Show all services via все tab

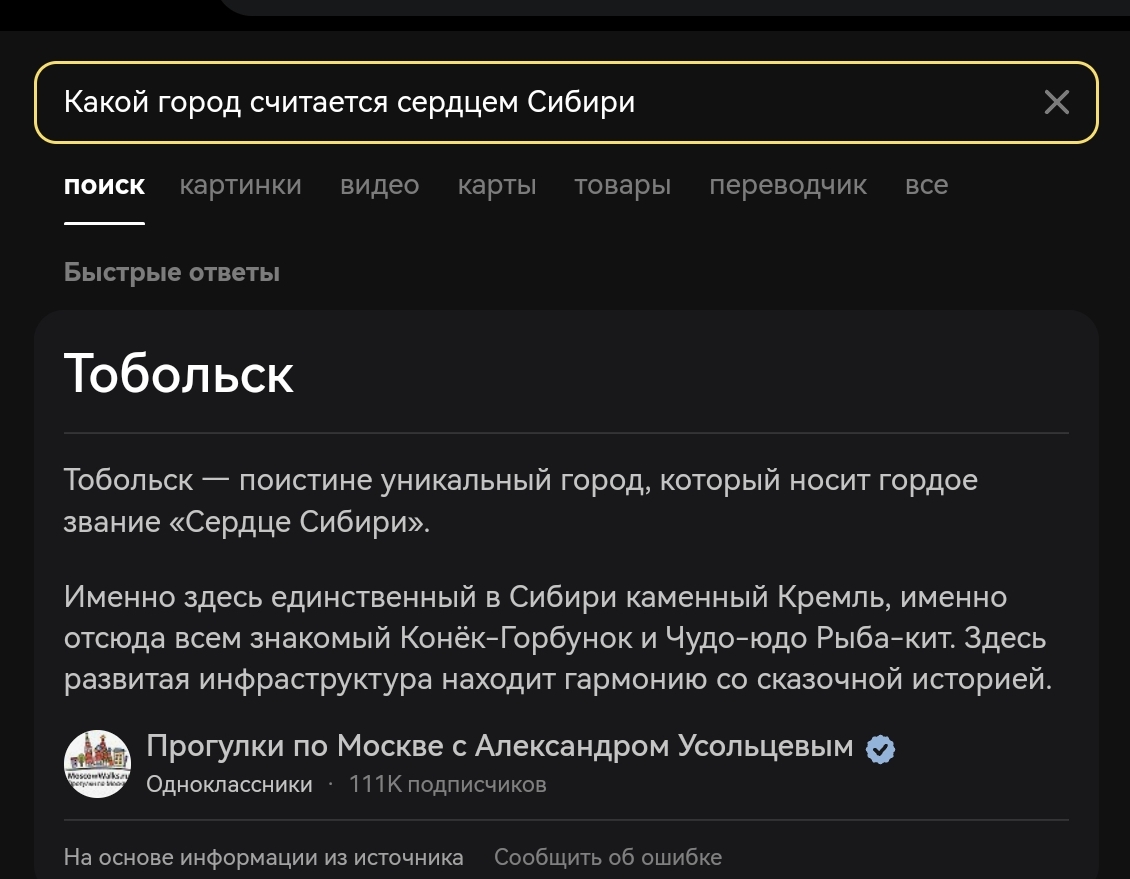coord(926,185)
